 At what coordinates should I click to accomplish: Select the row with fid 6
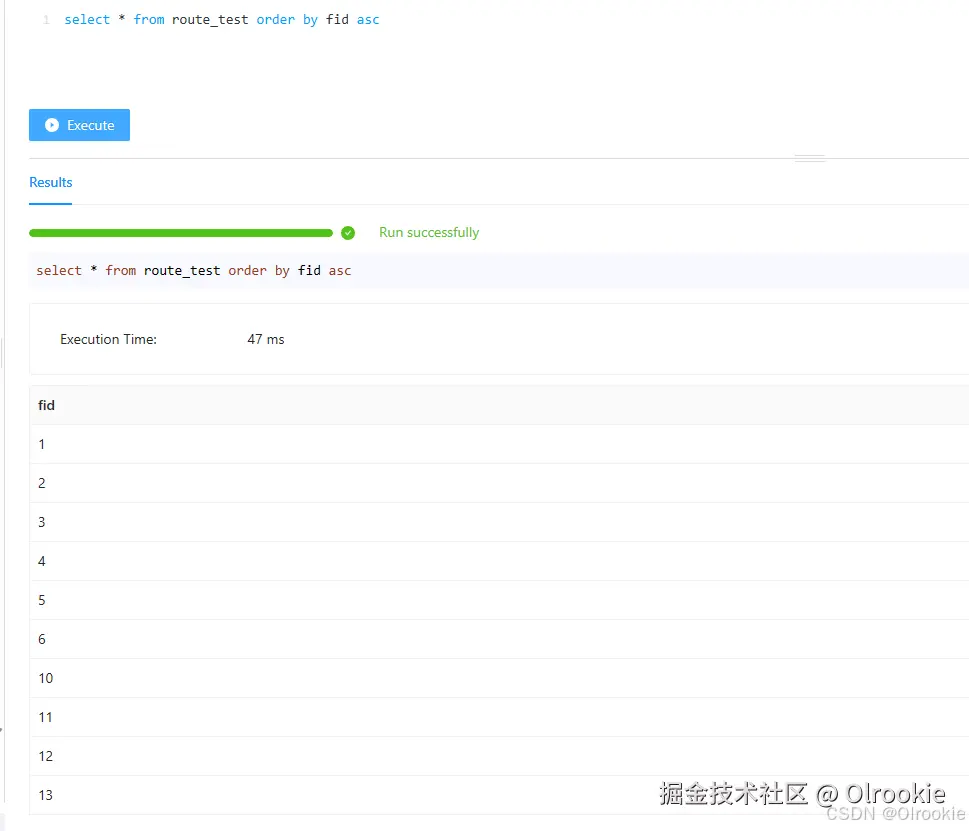click(x=41, y=639)
